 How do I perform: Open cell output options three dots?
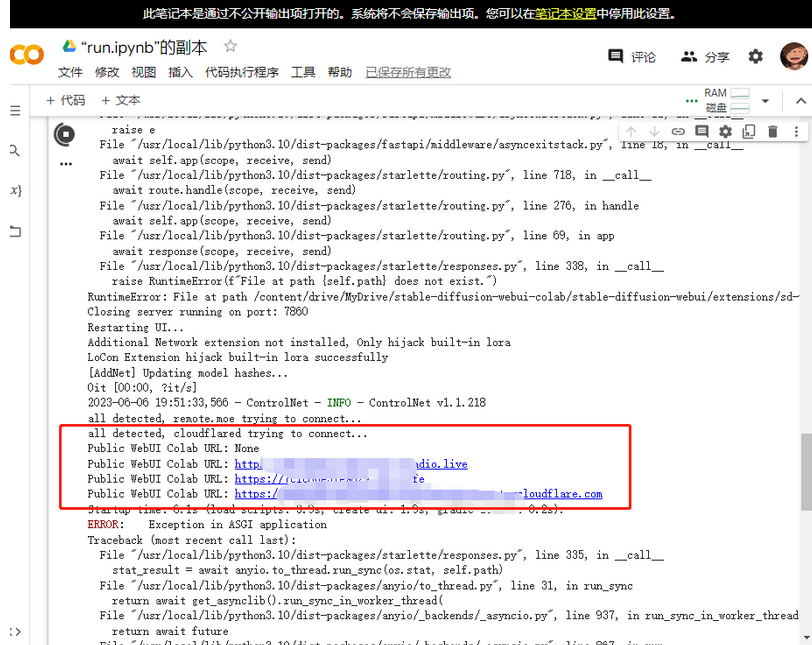(66, 164)
